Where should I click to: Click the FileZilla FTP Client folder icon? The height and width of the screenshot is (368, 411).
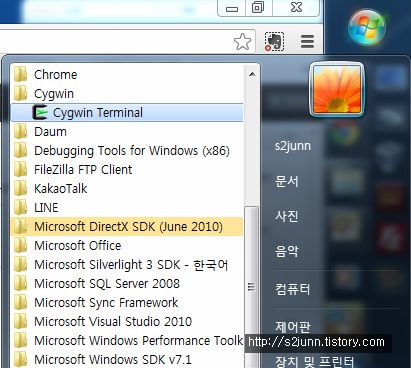(x=21, y=169)
